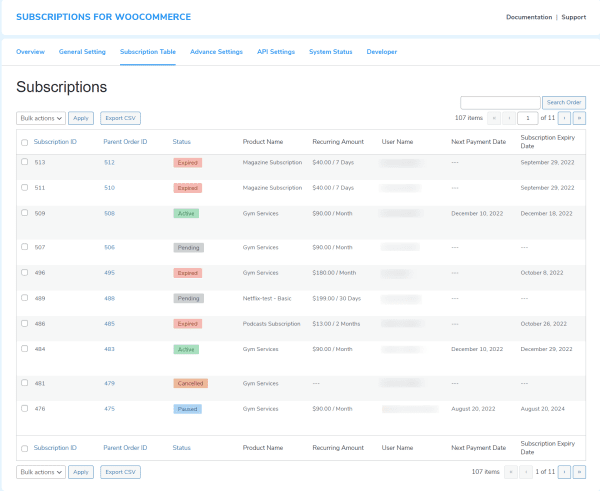Switch to the API Settings tab
The image size is (600, 491).
click(x=276, y=51)
